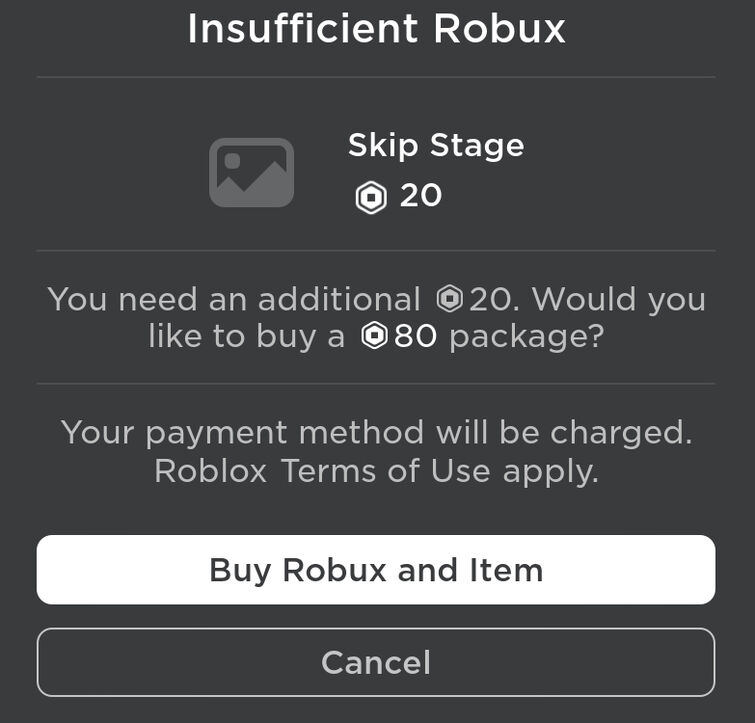The height and width of the screenshot is (723, 755).
Task: Click the 80 package amount number
Action: point(415,337)
